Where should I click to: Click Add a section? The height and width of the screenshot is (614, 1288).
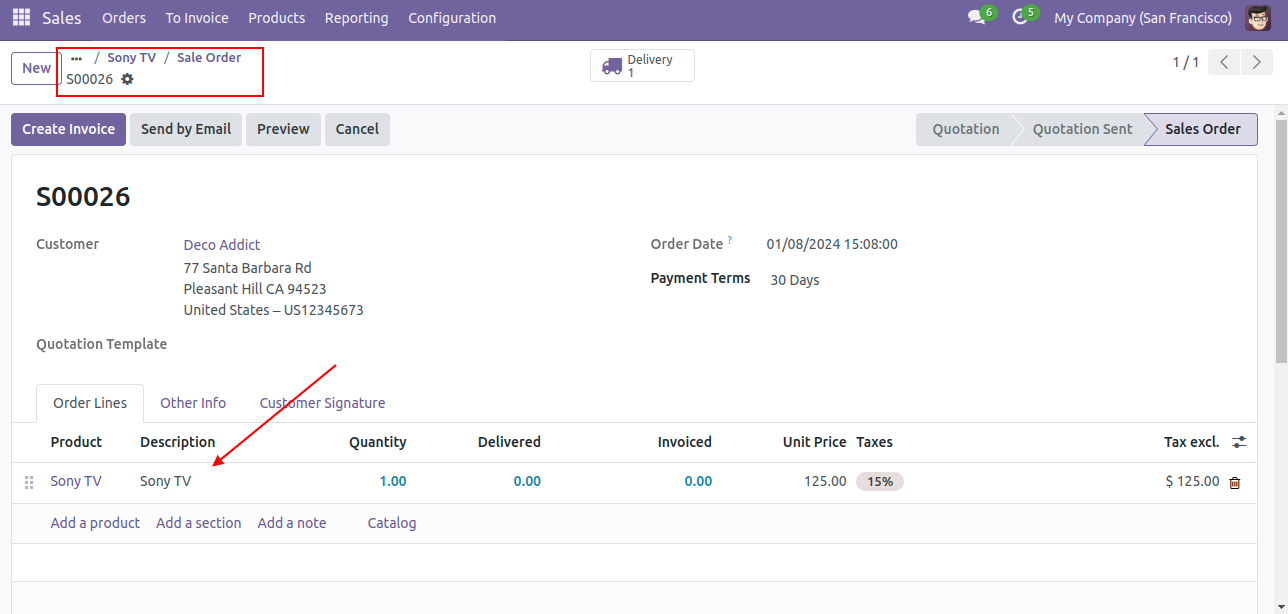[x=199, y=523]
